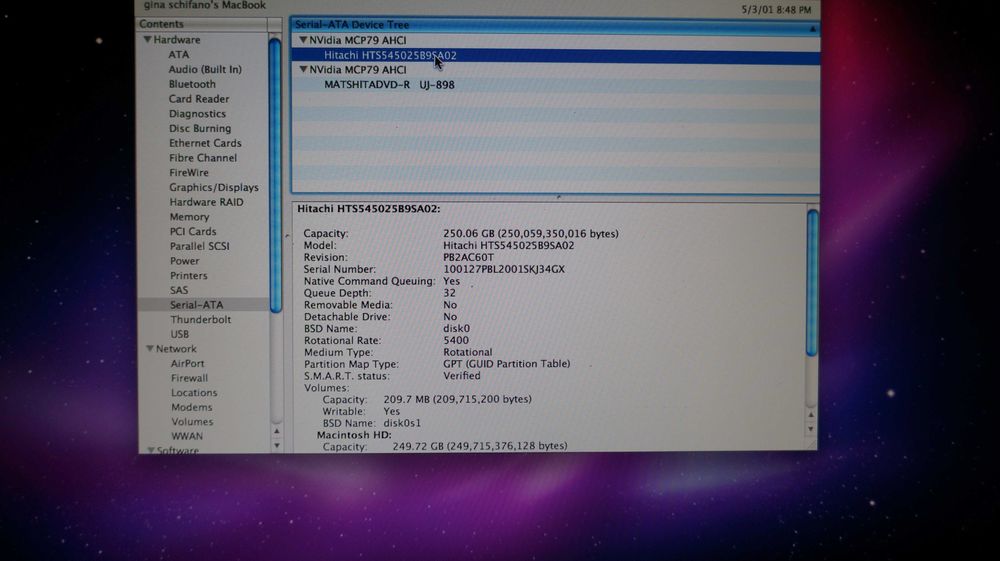Viewport: 1000px width, 561px height.
Task: Select Printers in the sidebar
Action: pos(189,275)
